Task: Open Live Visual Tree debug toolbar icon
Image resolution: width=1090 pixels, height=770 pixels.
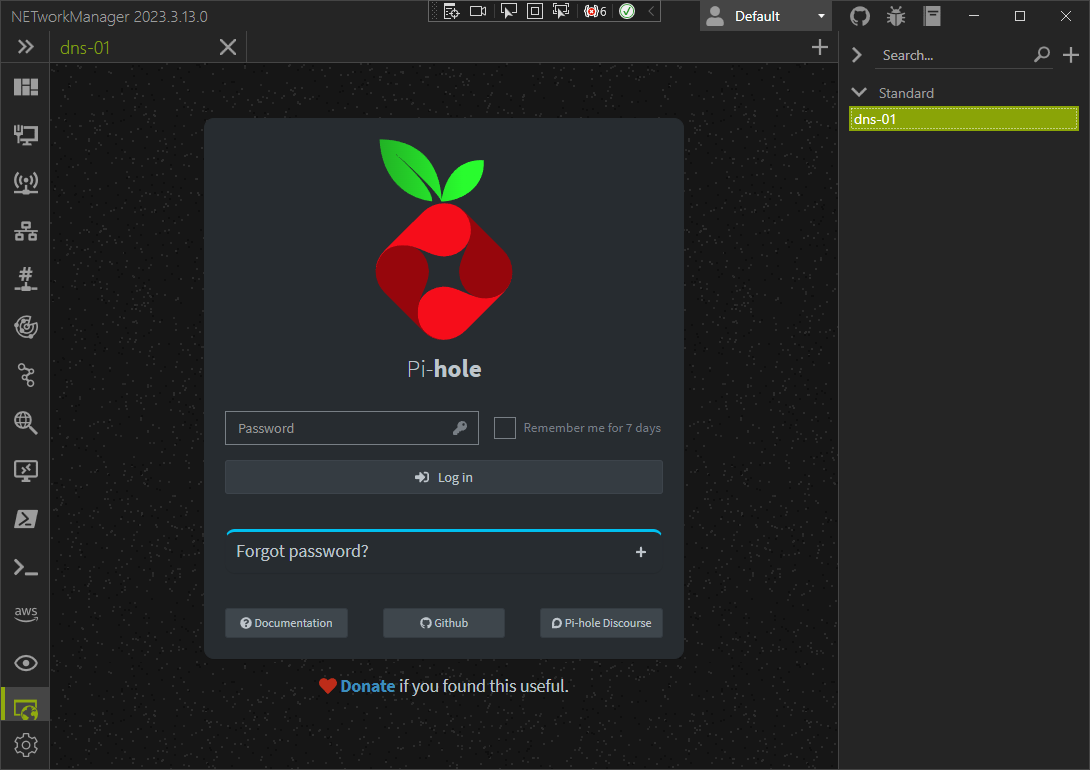Action: (x=452, y=11)
